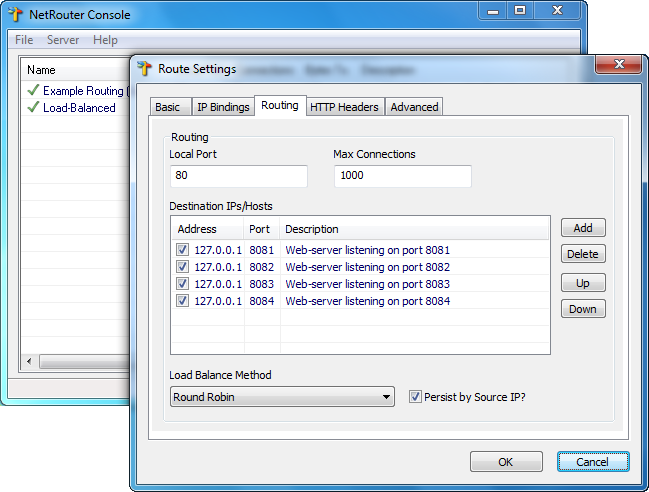Select the 127.0.0.1 address in the 8081 row

pyautogui.click(x=218, y=250)
